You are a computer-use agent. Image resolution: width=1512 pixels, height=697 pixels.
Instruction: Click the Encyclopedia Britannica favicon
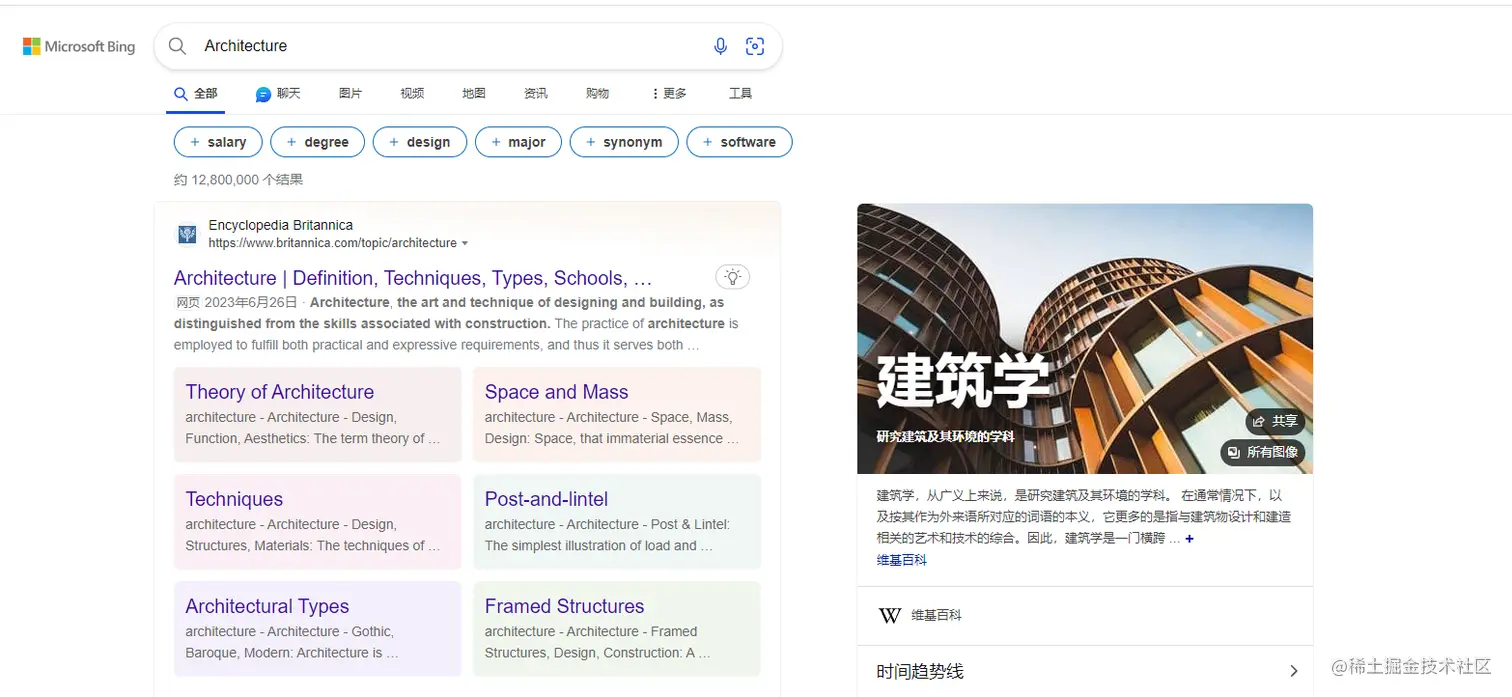[x=187, y=234]
